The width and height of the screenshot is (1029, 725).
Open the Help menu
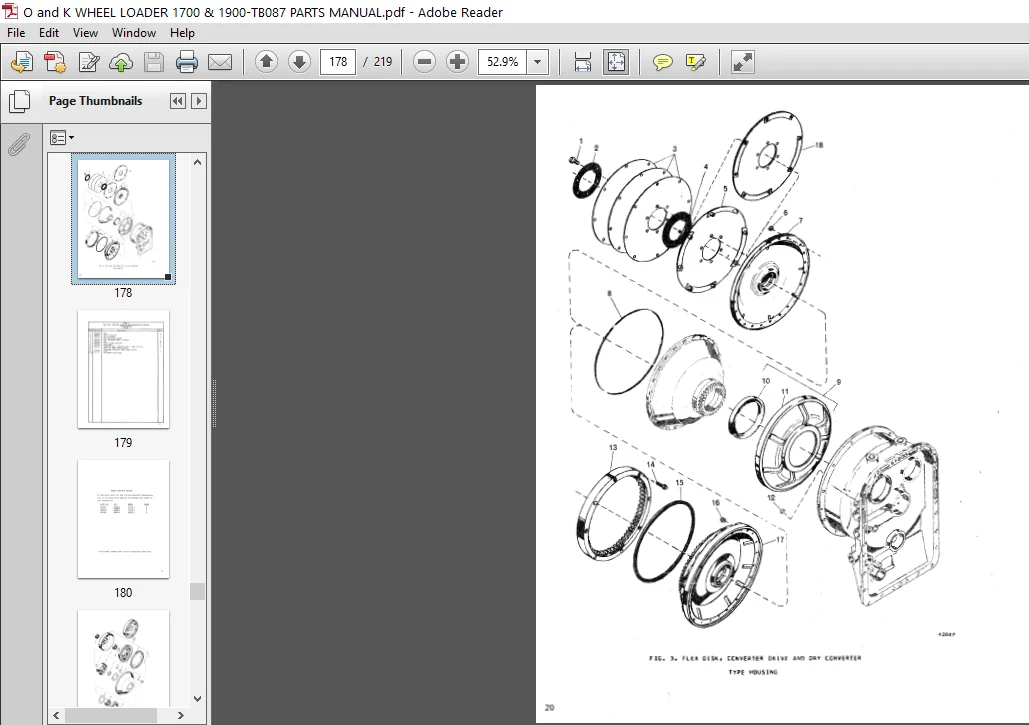[182, 33]
